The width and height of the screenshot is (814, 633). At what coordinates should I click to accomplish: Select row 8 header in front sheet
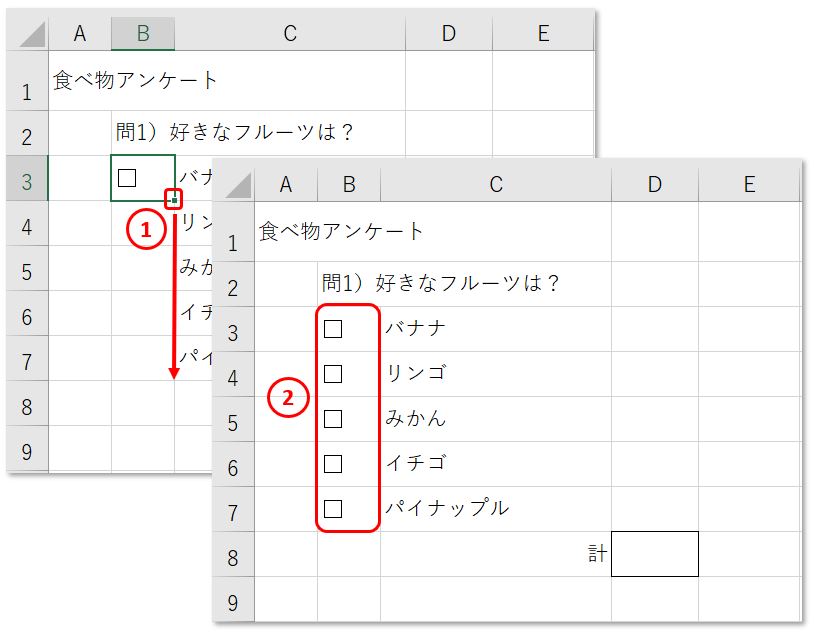click(233, 554)
